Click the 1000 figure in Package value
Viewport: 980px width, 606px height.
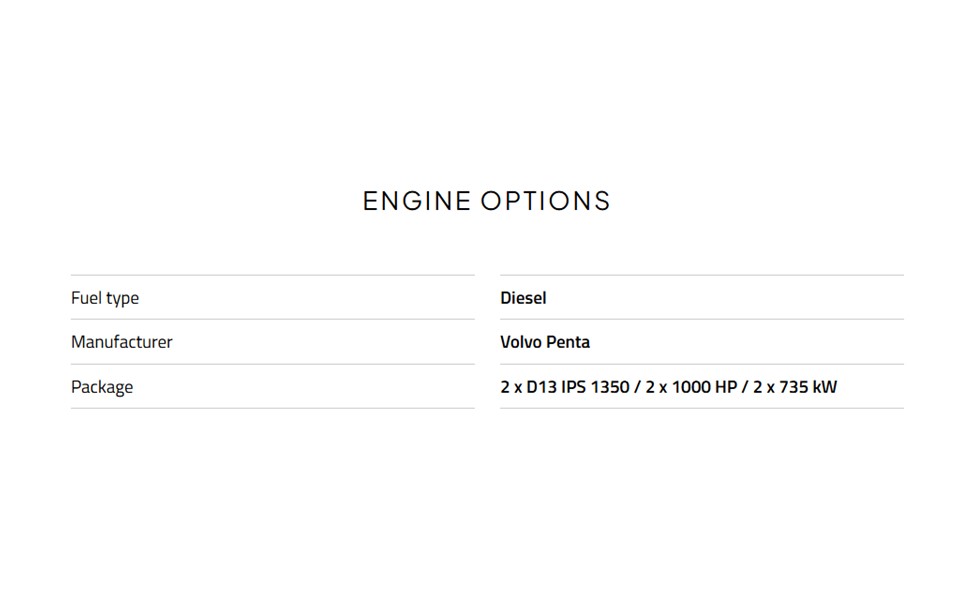690,387
